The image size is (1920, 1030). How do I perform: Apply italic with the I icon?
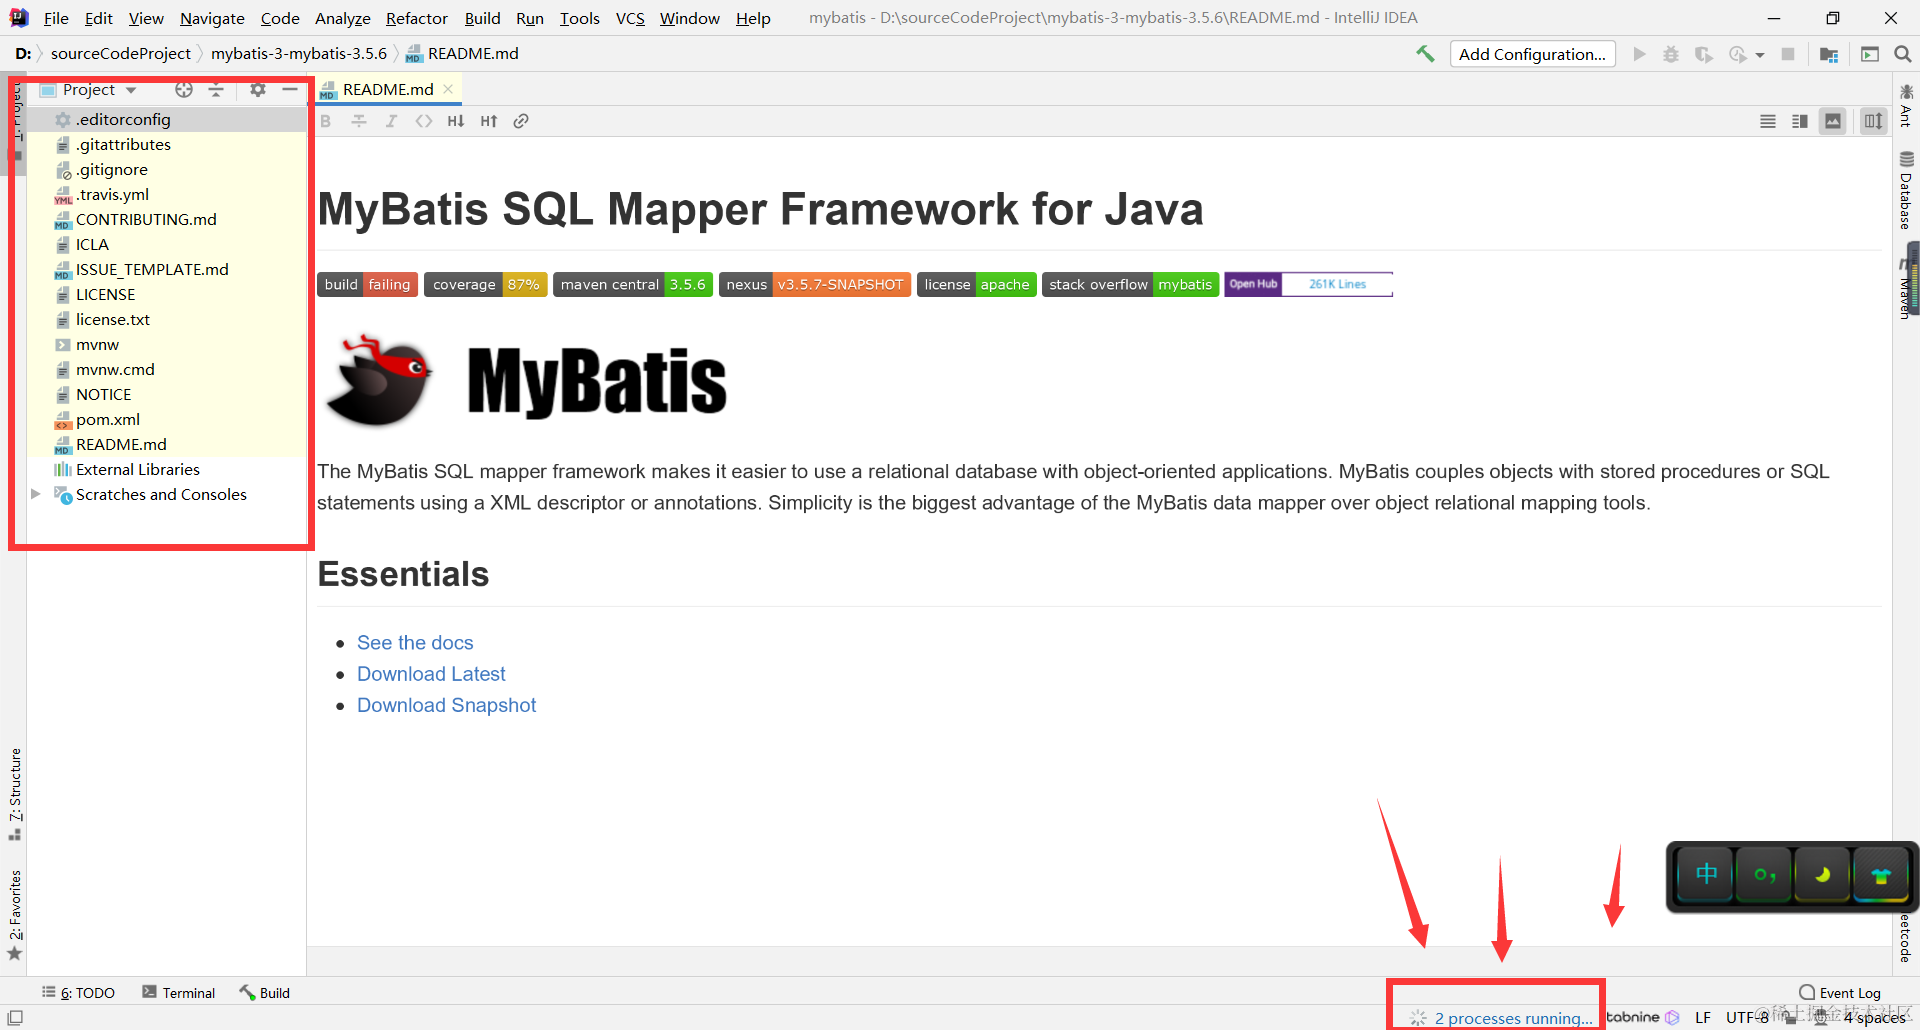click(x=392, y=121)
